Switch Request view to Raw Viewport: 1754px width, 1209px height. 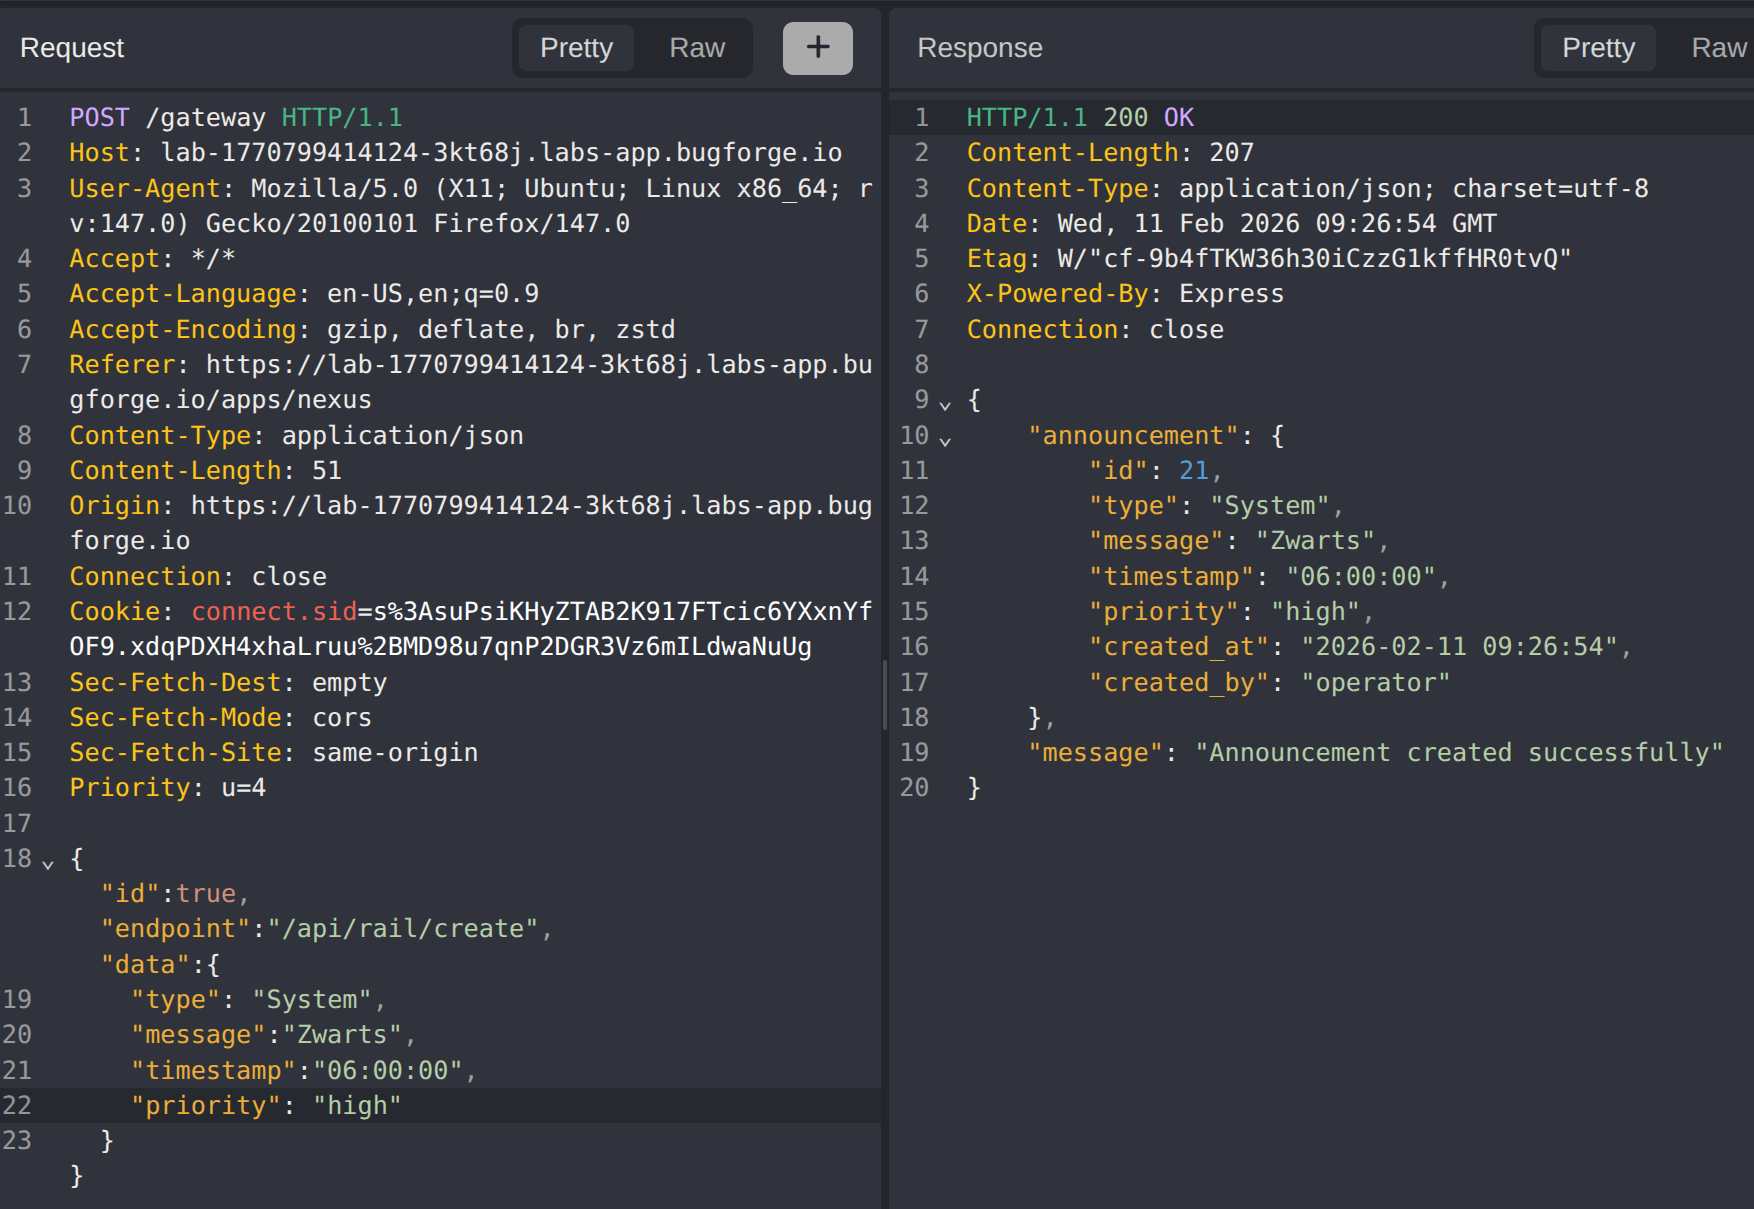(696, 48)
